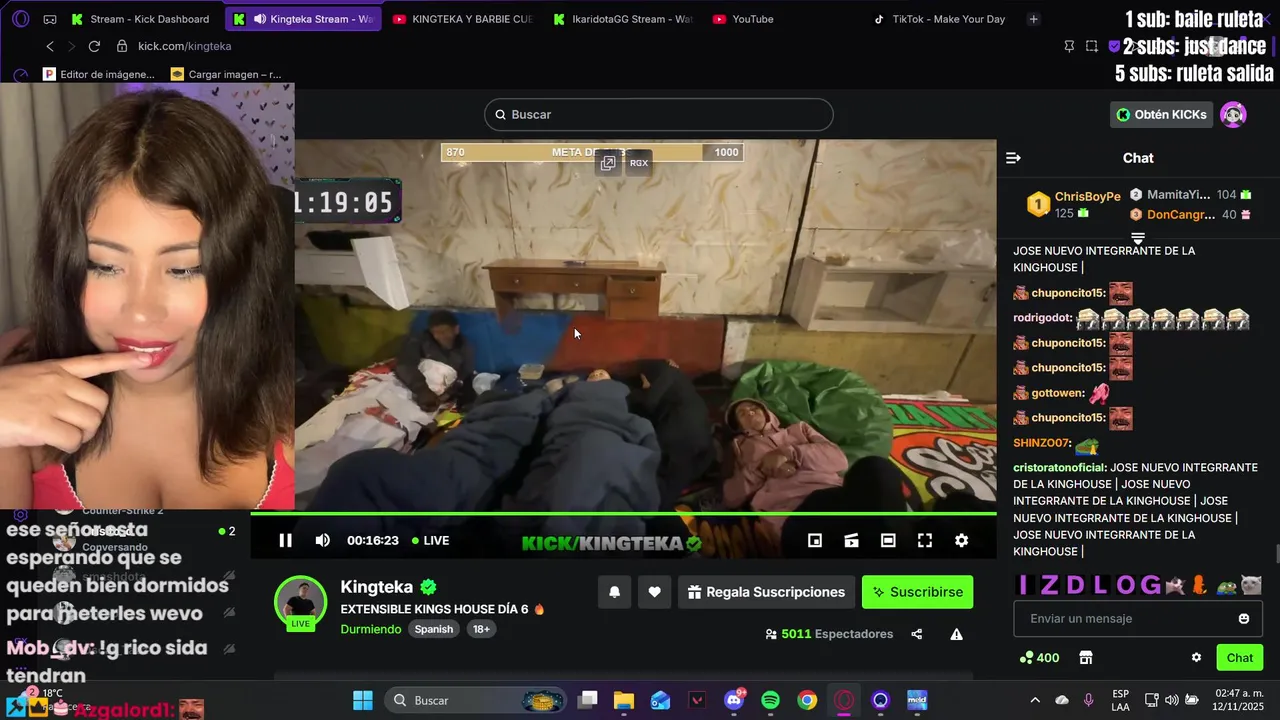Click the kick.com/kingteka address bar

coord(184,46)
